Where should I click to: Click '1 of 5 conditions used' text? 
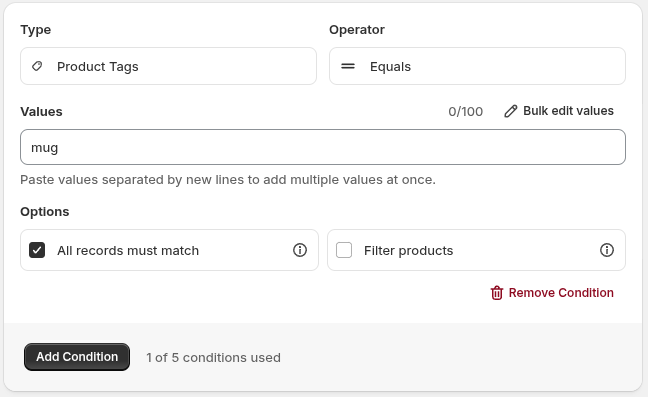[x=213, y=357]
